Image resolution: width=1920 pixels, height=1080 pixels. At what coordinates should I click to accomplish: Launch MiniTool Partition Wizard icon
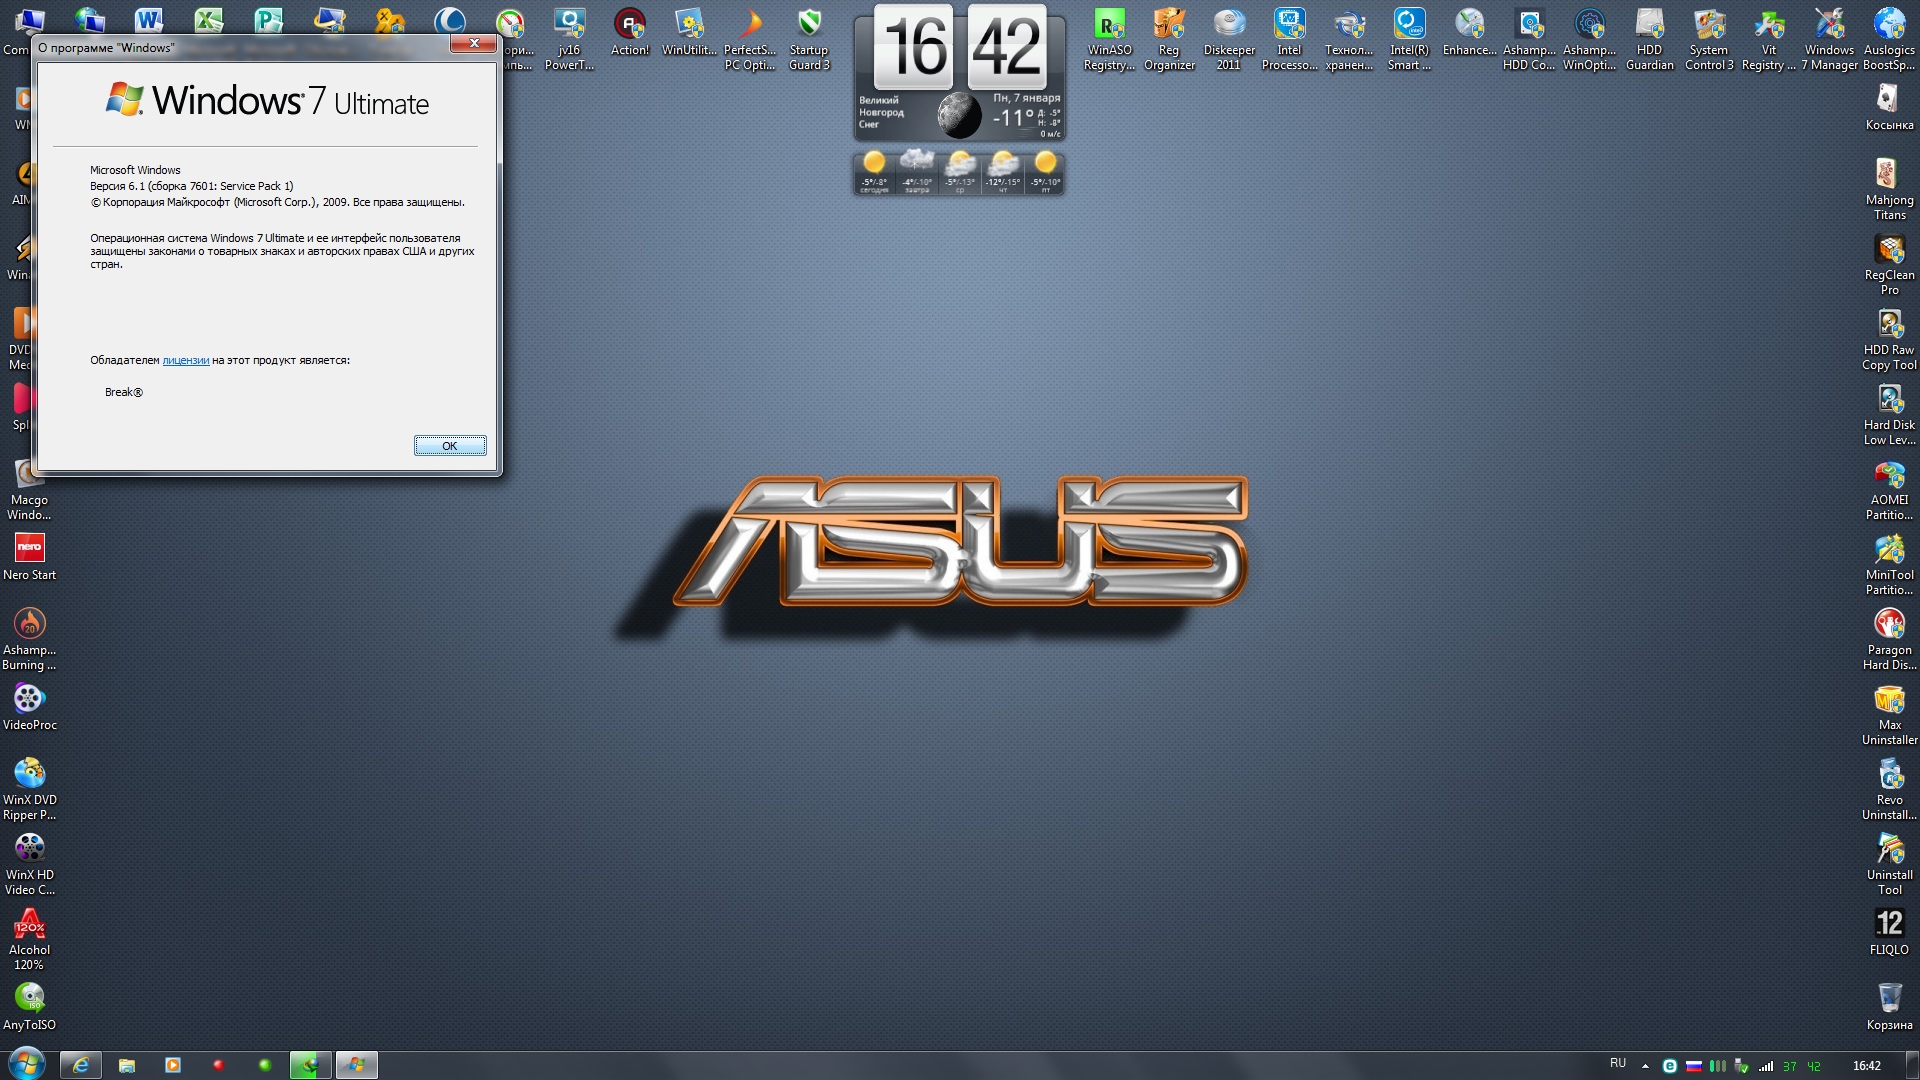pos(1889,565)
